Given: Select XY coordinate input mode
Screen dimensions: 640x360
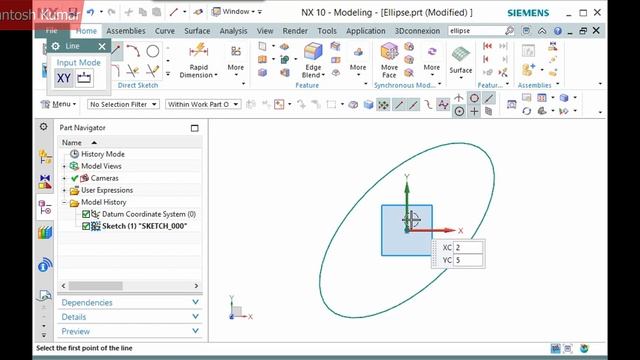Looking at the screenshot, I should [x=64, y=78].
